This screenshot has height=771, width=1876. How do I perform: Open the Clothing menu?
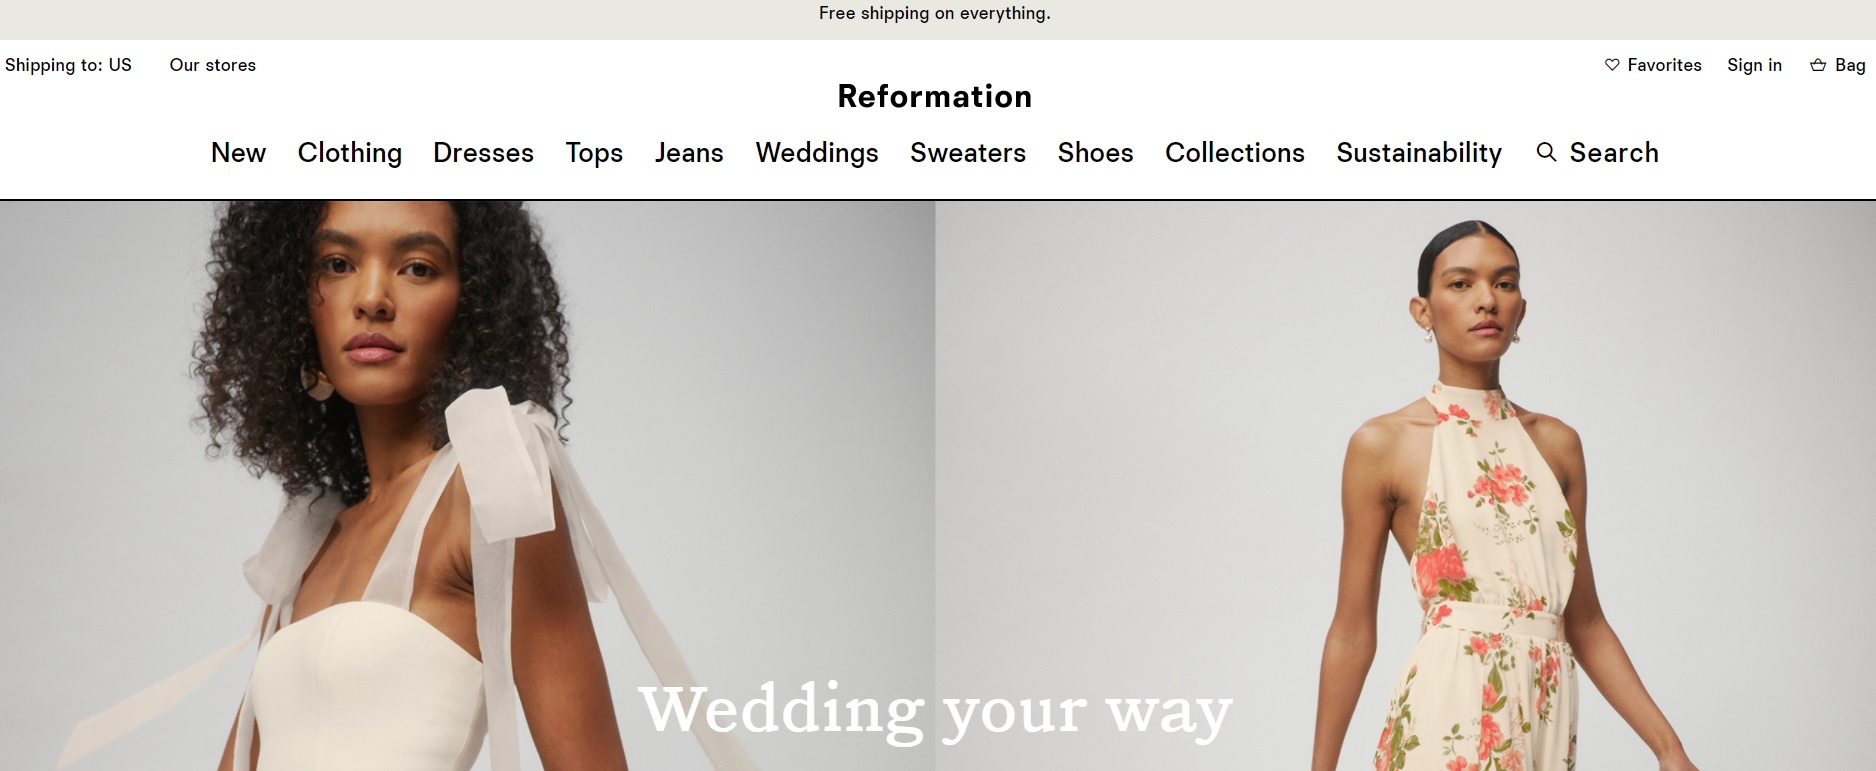[350, 152]
